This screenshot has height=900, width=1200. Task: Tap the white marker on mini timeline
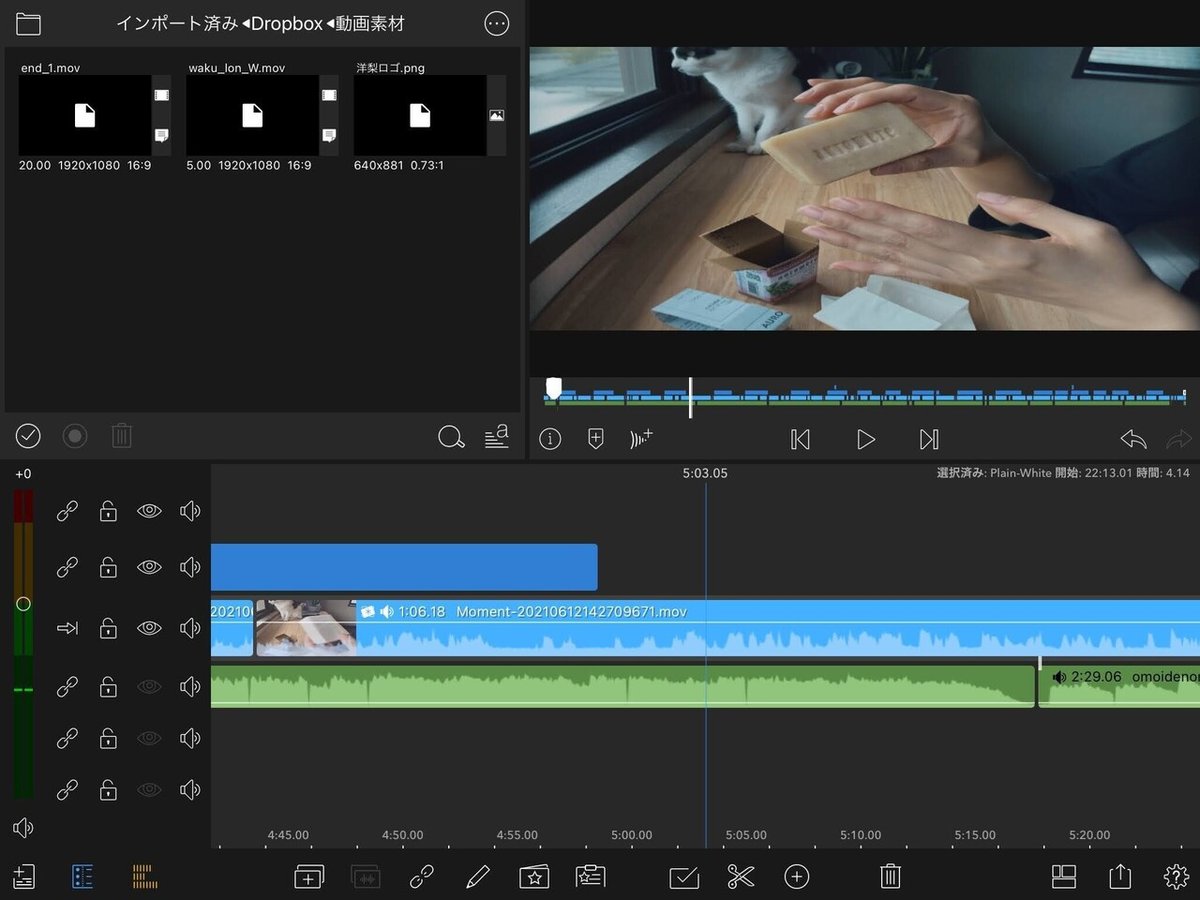coord(554,389)
